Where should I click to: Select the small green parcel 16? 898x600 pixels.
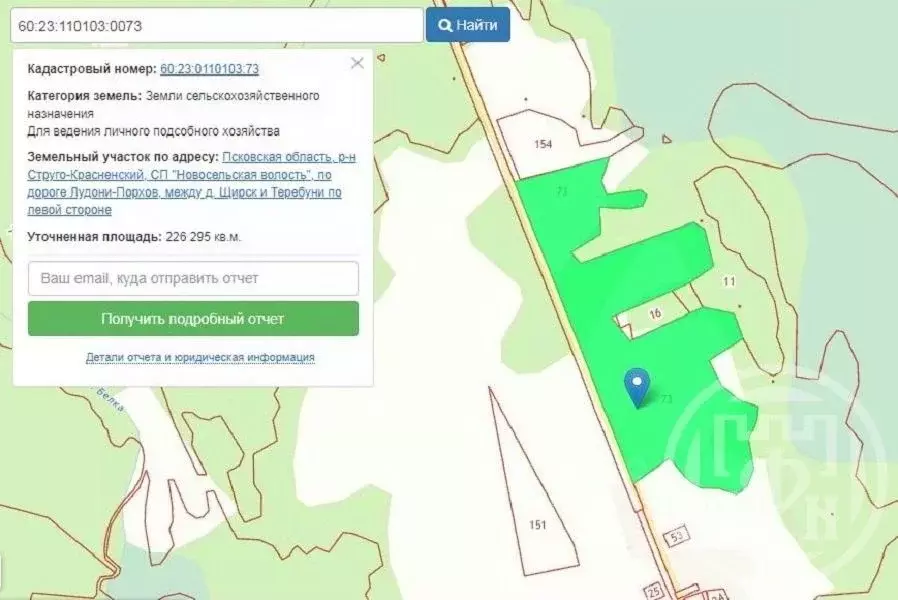tap(655, 314)
